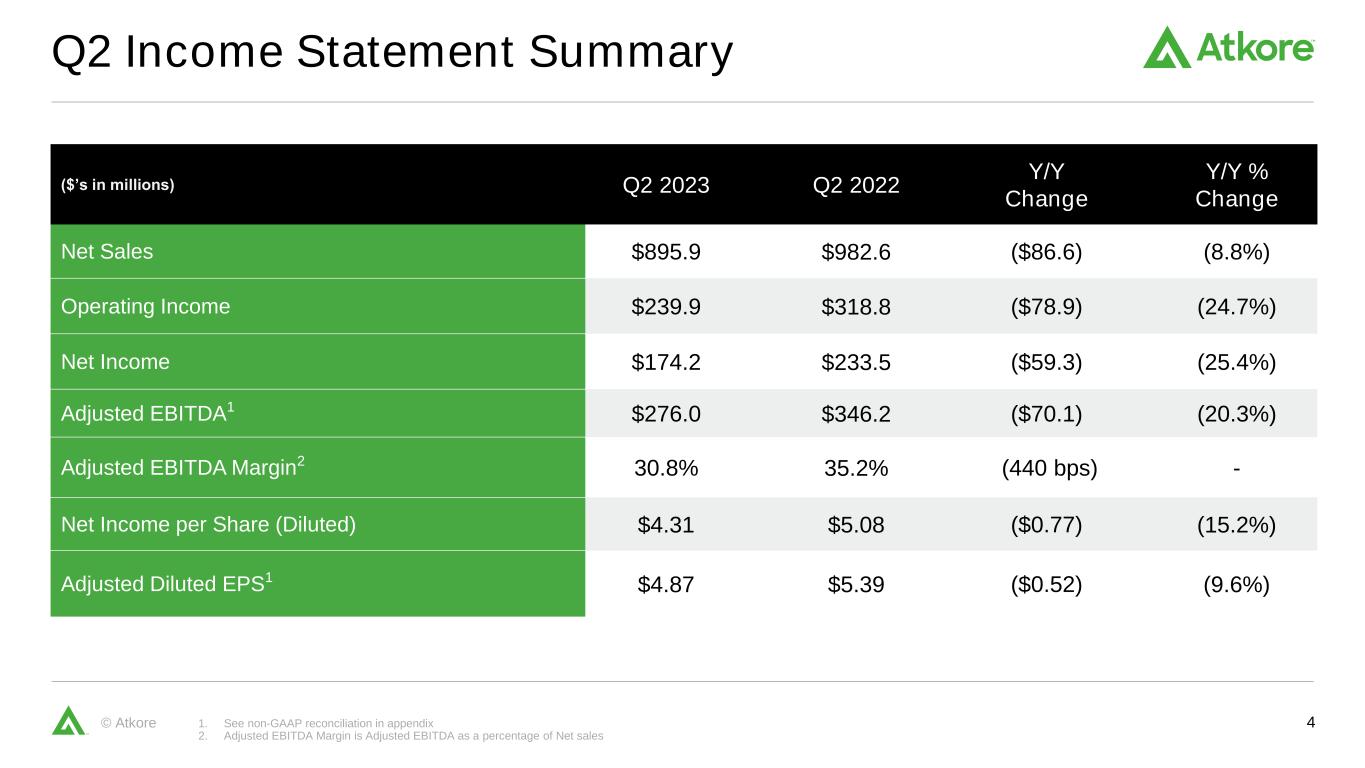Click the slide page number 4
This screenshot has height=768, width=1365.
[x=1310, y=722]
